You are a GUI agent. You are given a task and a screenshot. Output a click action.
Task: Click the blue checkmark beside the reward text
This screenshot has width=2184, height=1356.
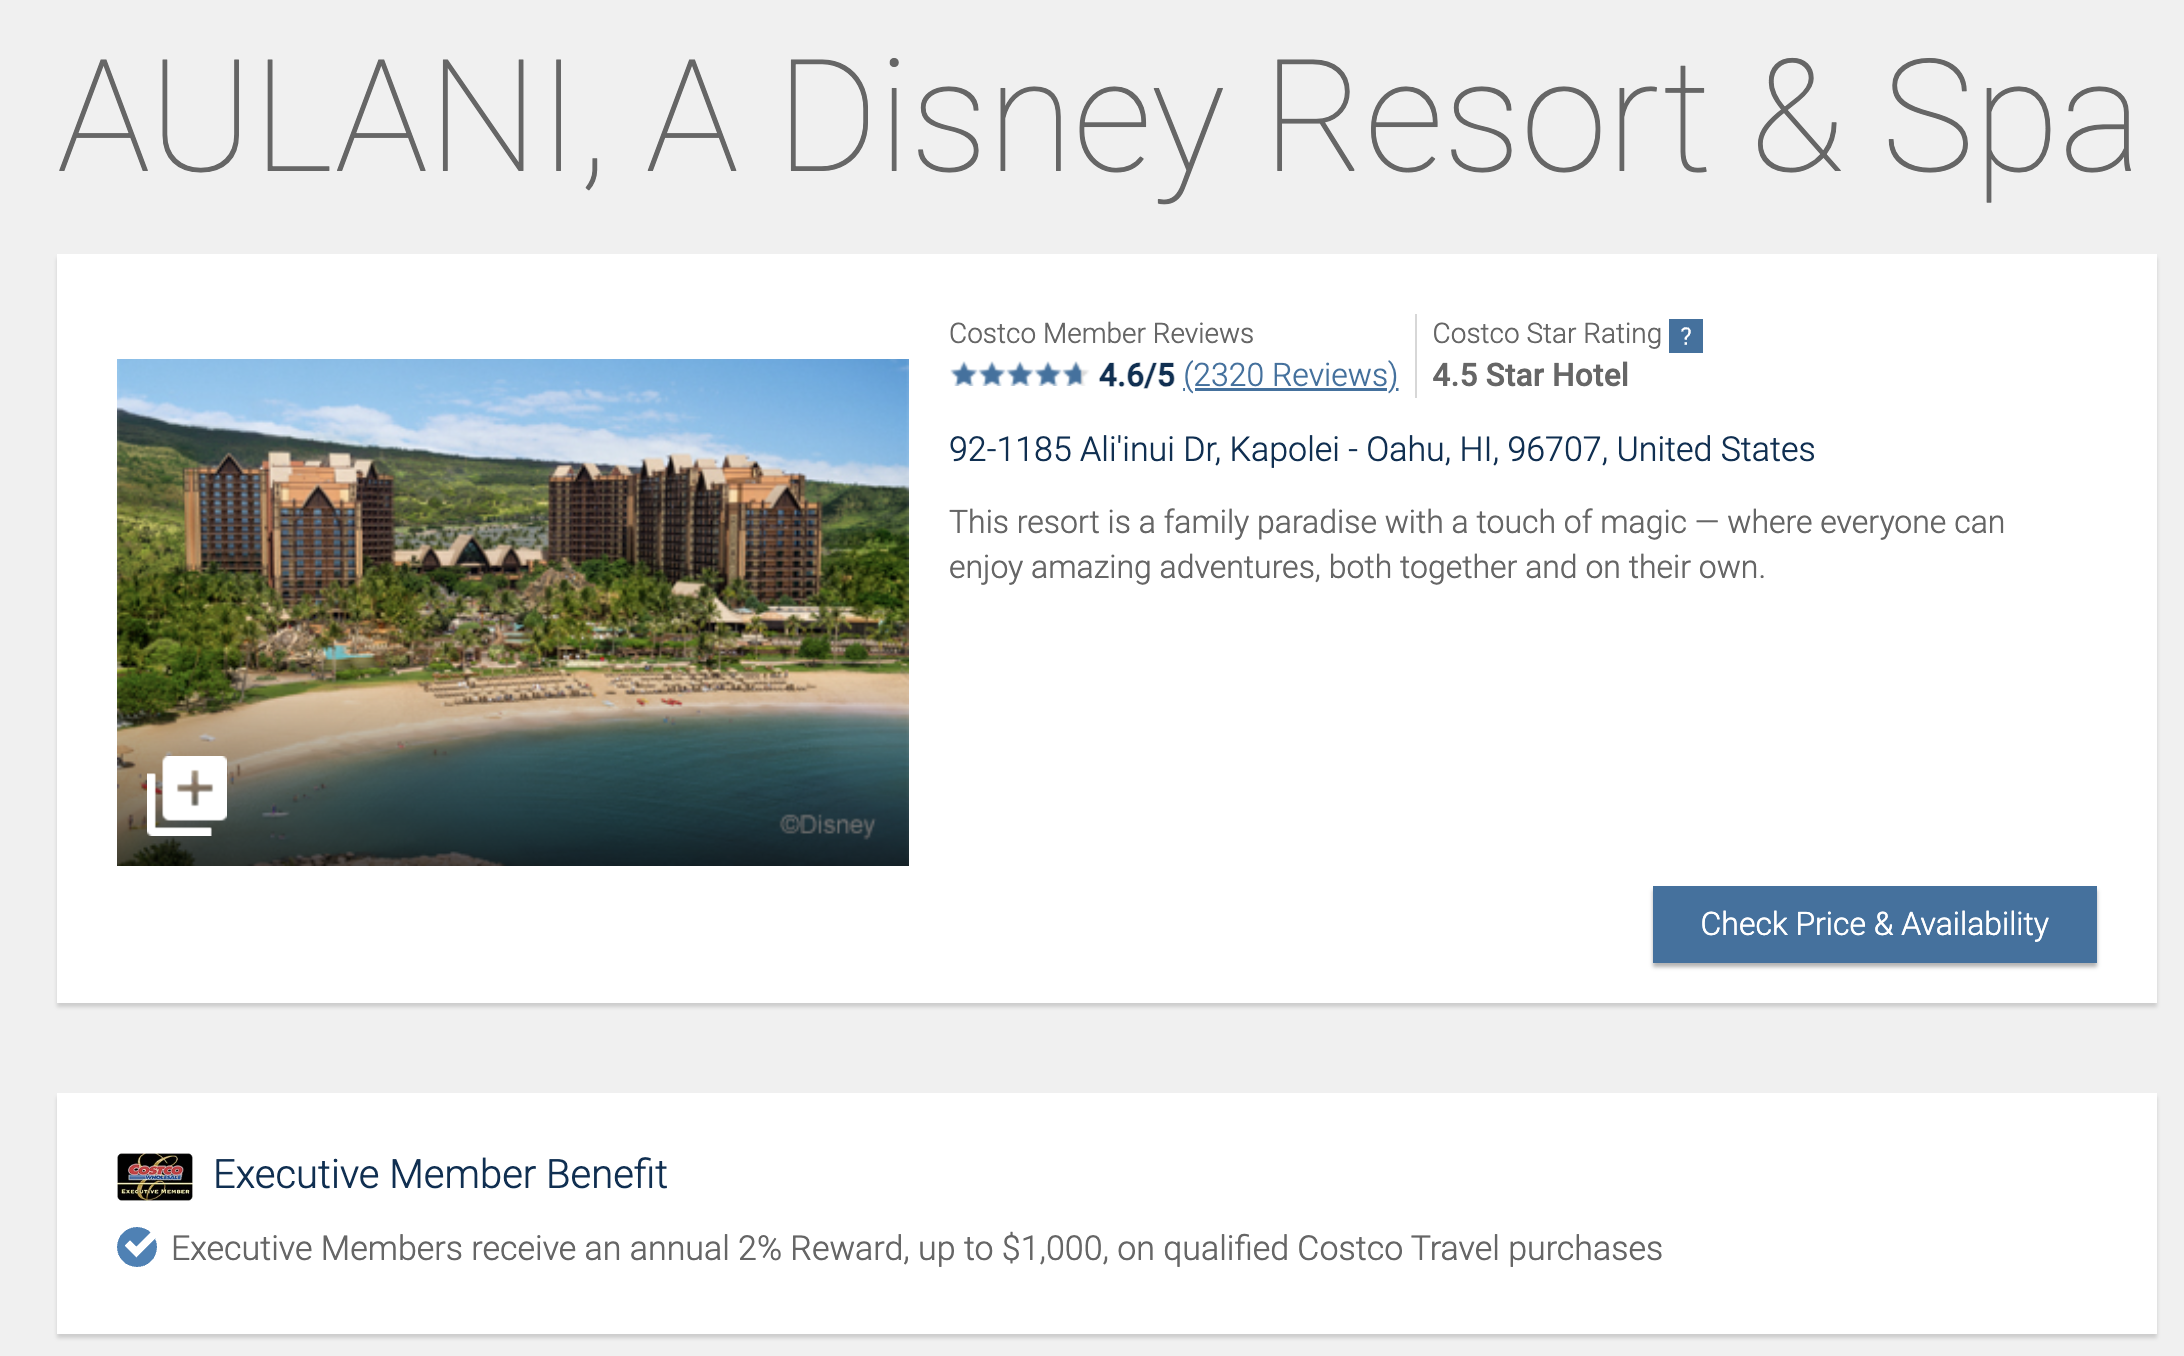click(x=137, y=1247)
